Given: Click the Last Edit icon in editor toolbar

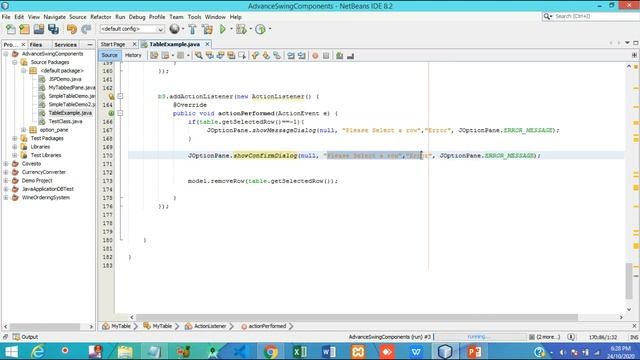Looking at the screenshot, I should (154, 56).
